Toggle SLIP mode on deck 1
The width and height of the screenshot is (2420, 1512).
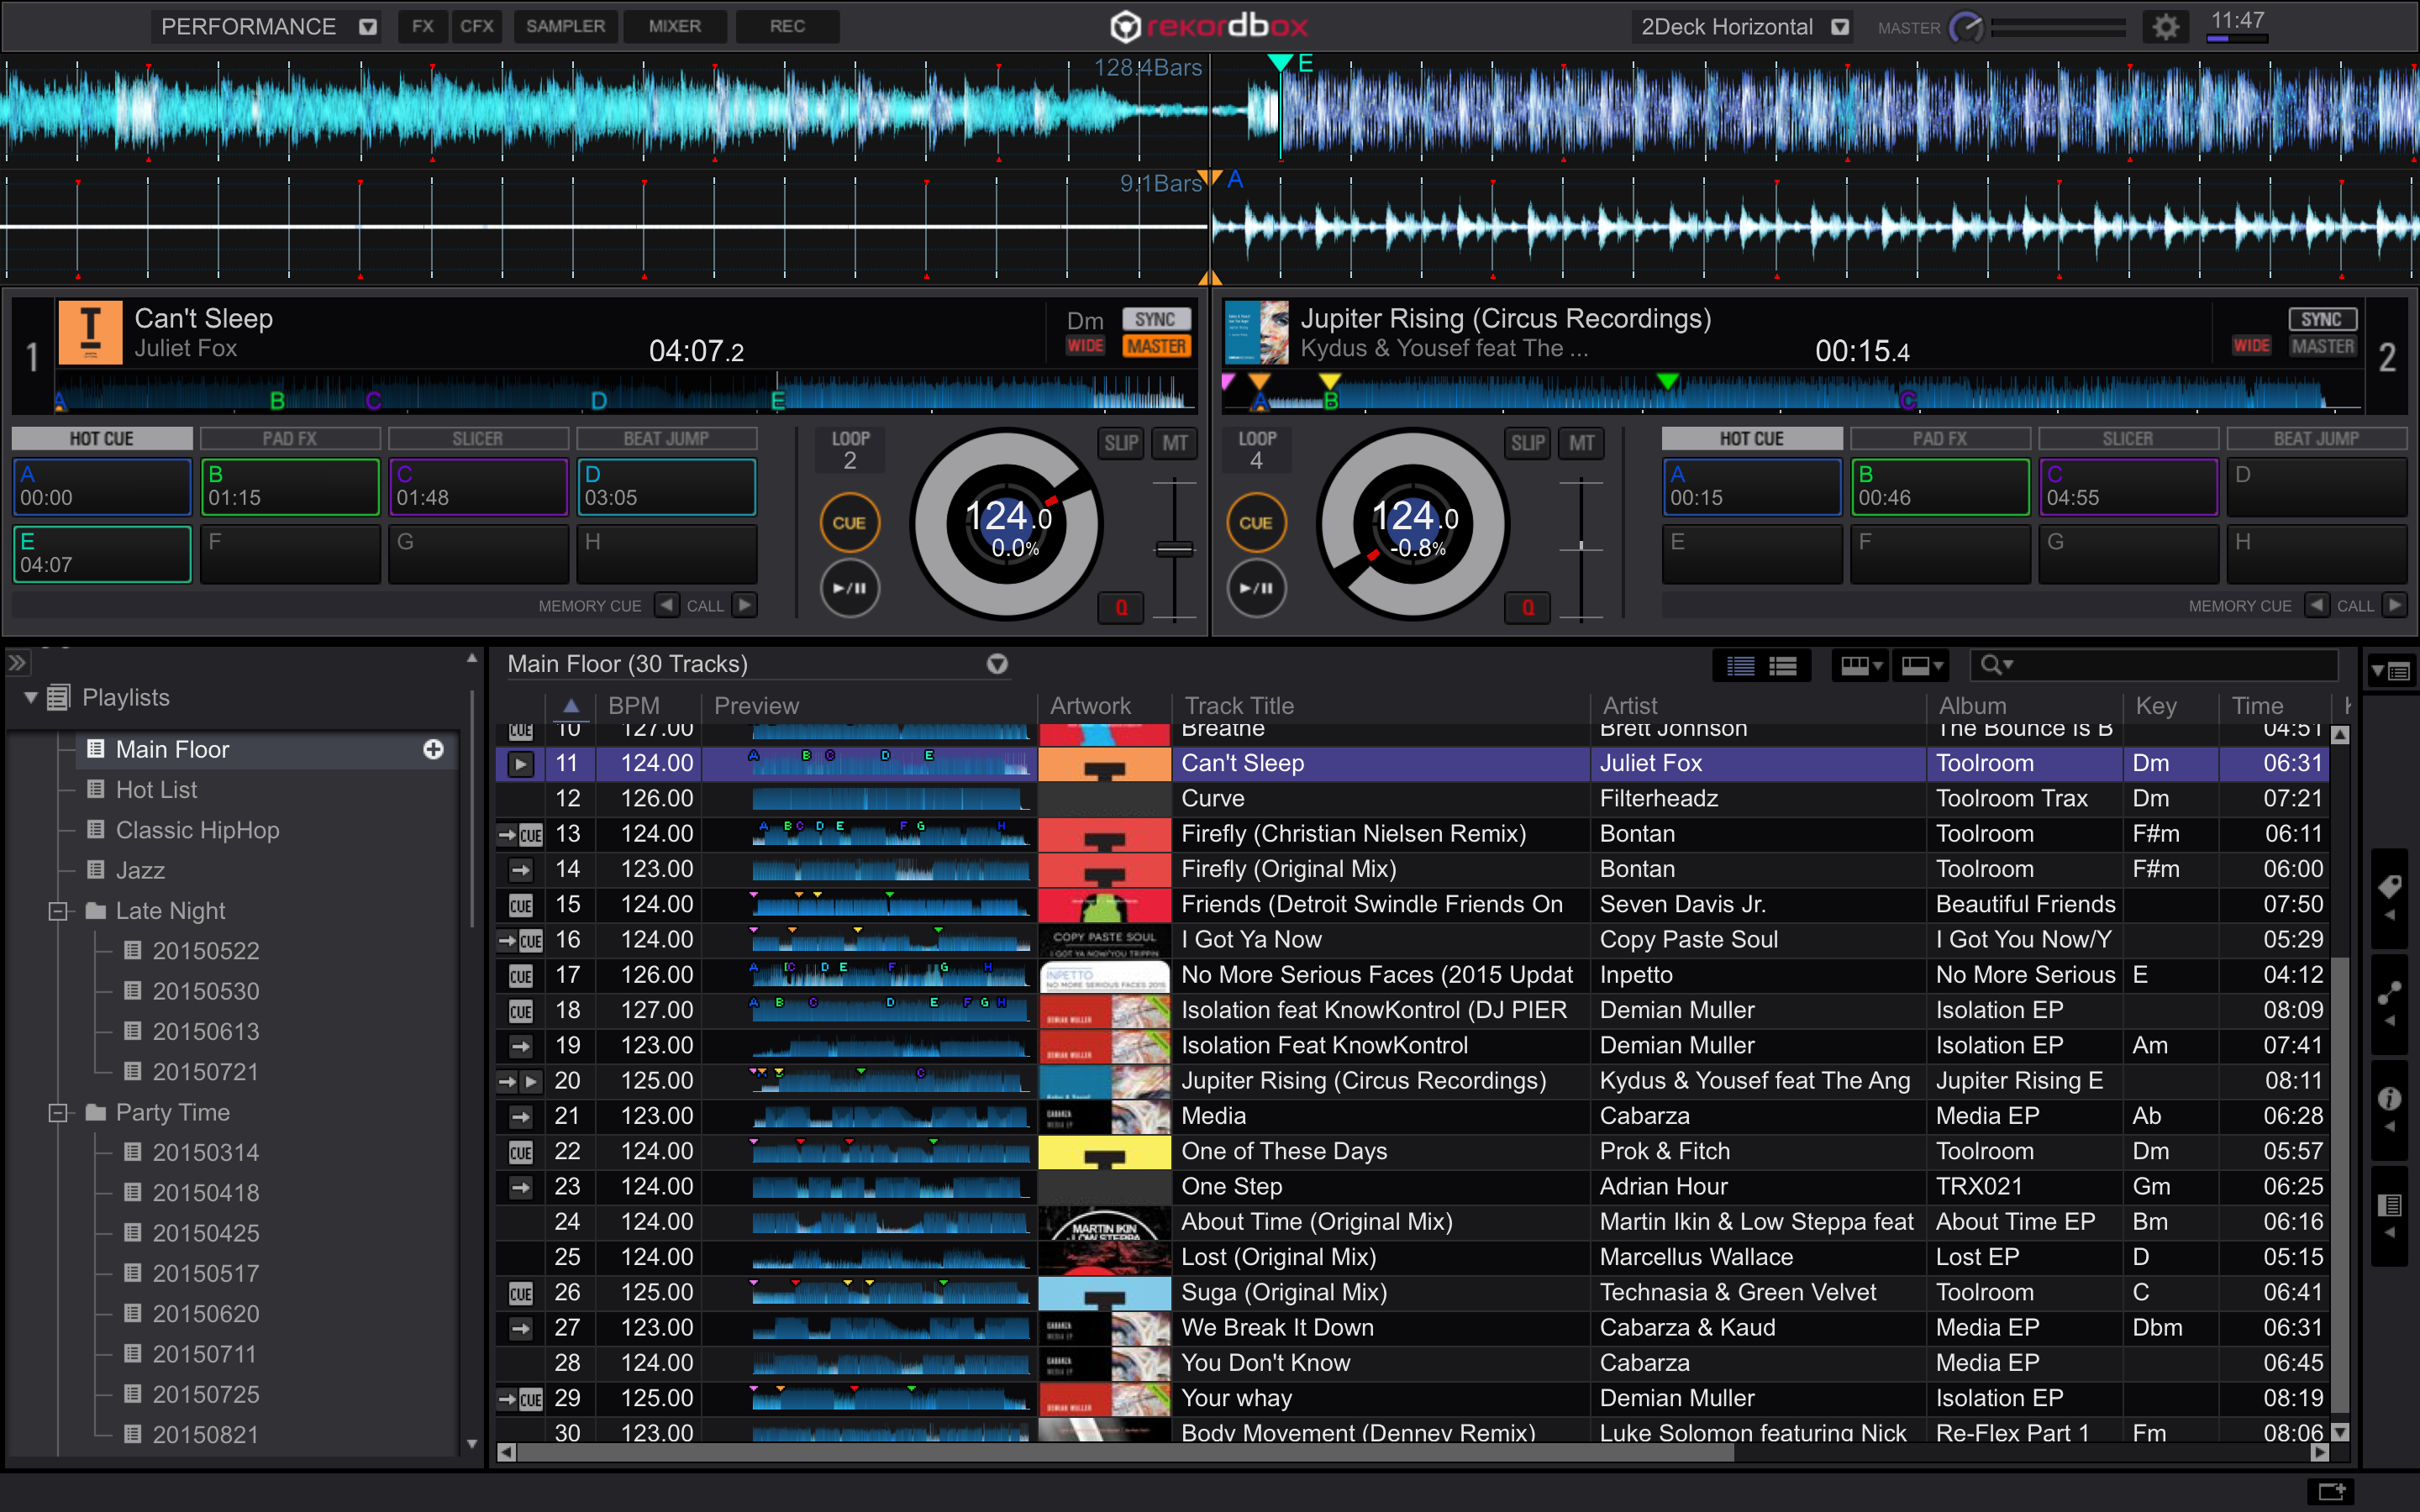[x=1121, y=443]
